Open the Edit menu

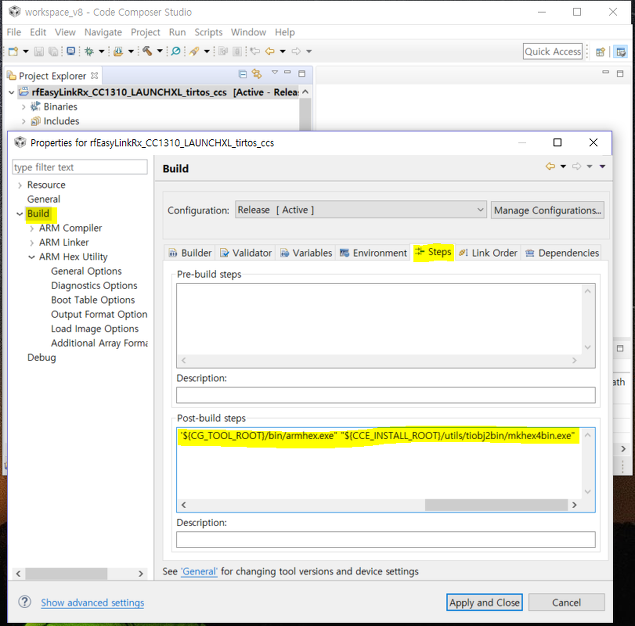coord(38,32)
